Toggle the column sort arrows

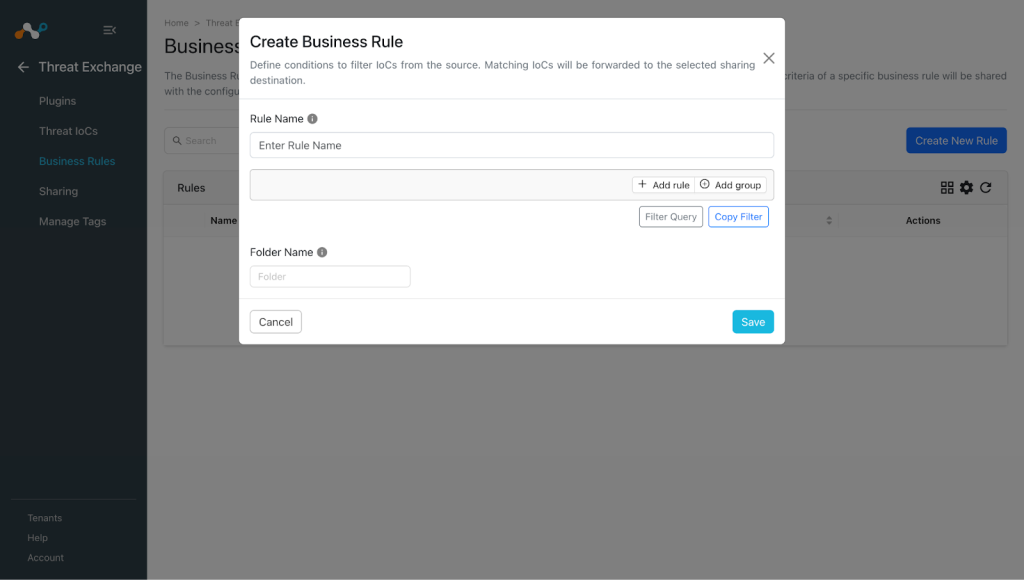[829, 221]
